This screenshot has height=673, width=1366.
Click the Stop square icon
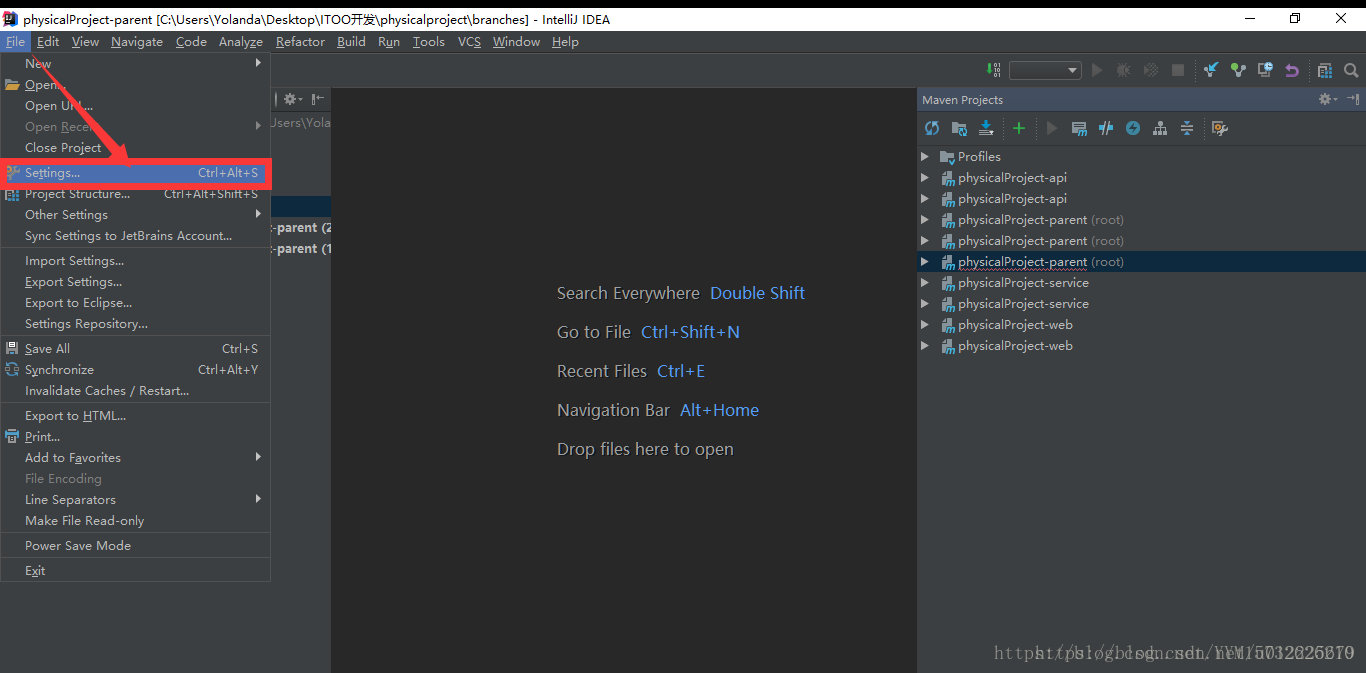click(1178, 70)
